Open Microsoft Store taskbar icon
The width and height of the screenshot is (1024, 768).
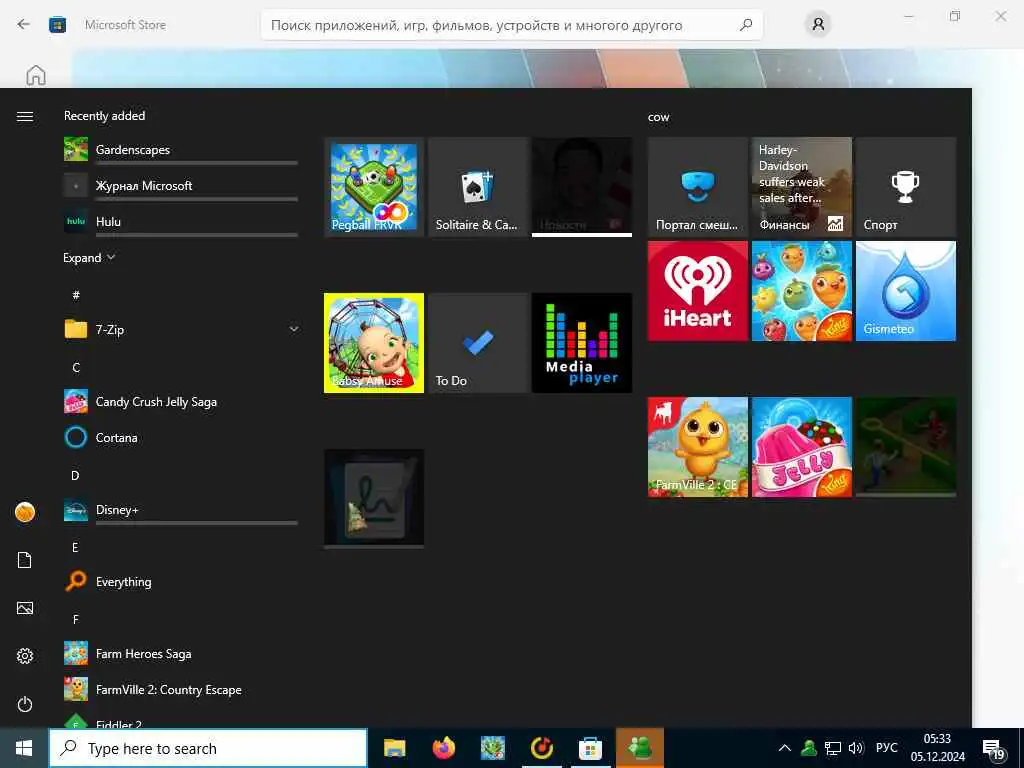tap(590, 748)
